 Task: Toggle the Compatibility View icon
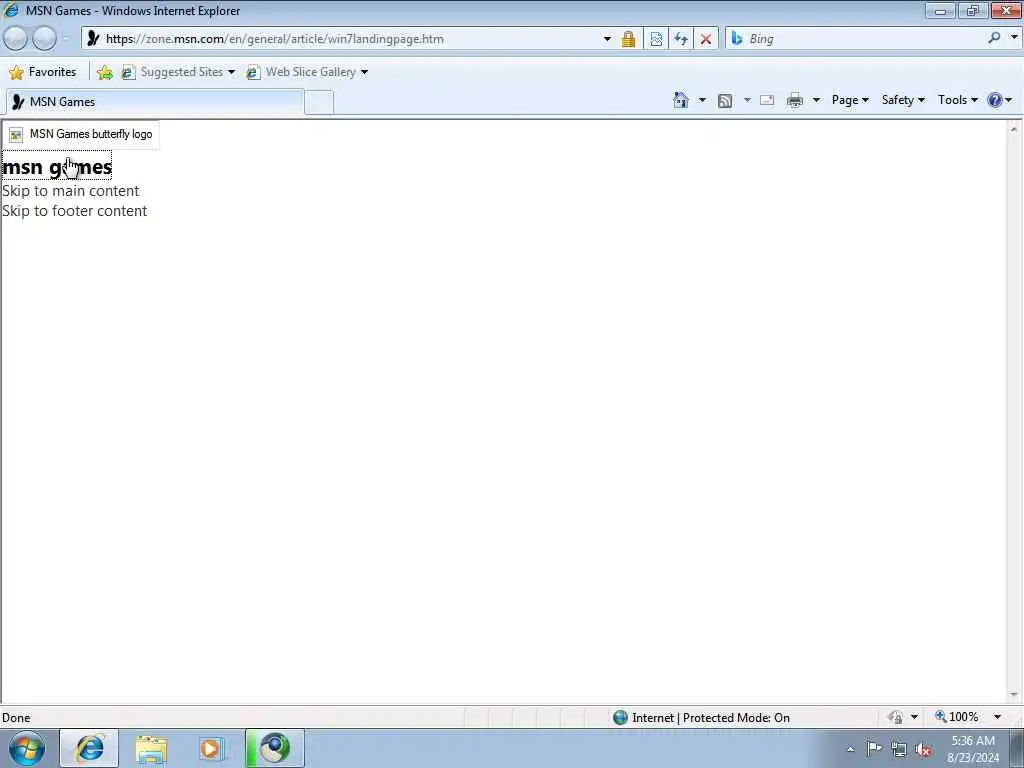point(656,39)
